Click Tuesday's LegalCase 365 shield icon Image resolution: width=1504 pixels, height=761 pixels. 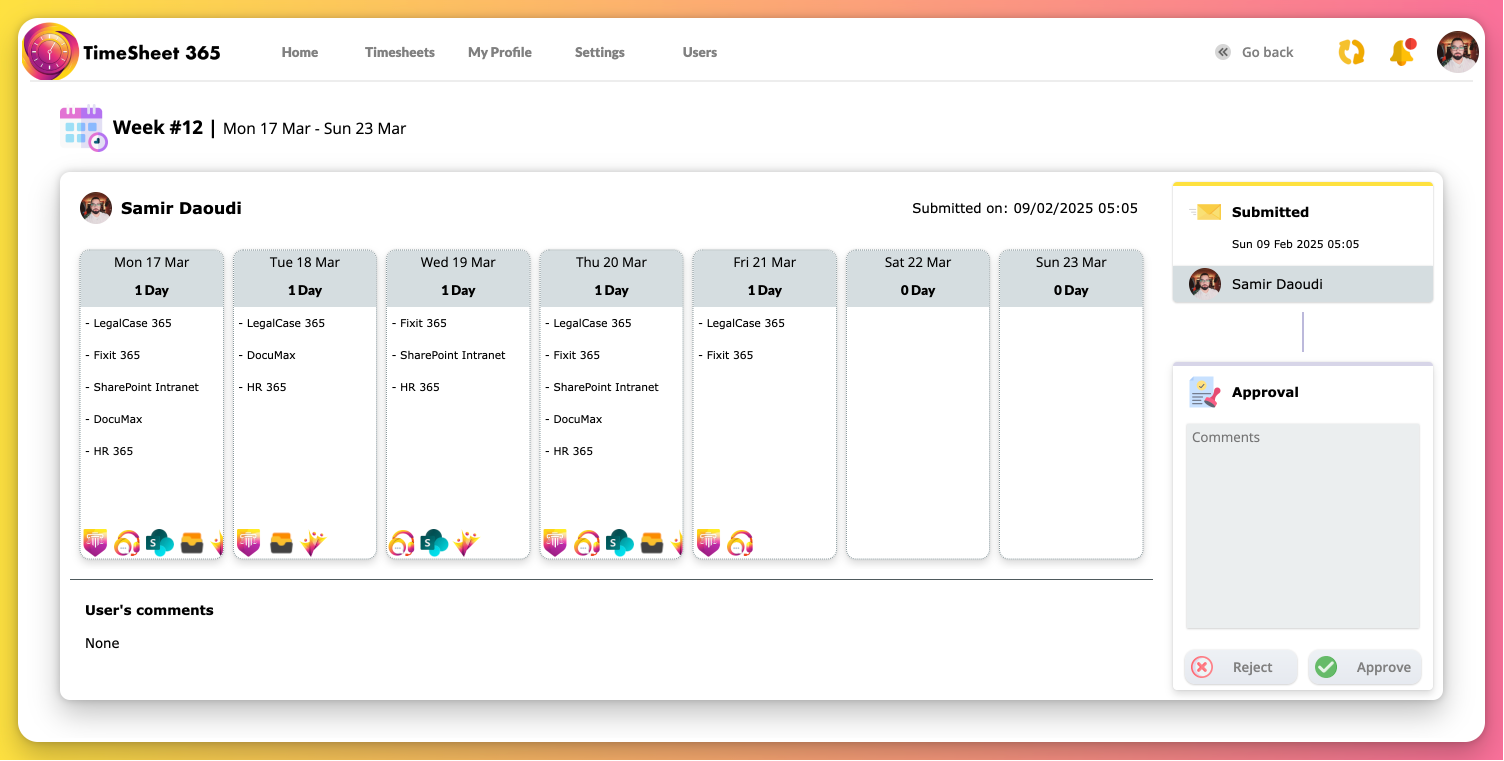[249, 543]
